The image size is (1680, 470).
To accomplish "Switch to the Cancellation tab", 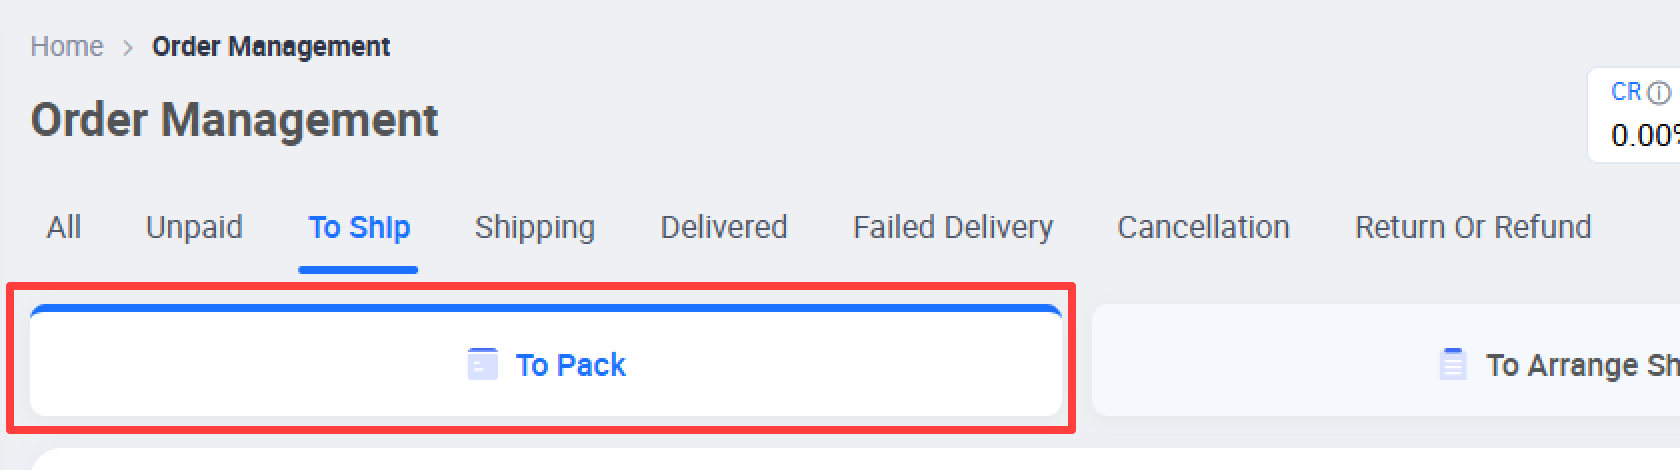I will (x=1203, y=227).
